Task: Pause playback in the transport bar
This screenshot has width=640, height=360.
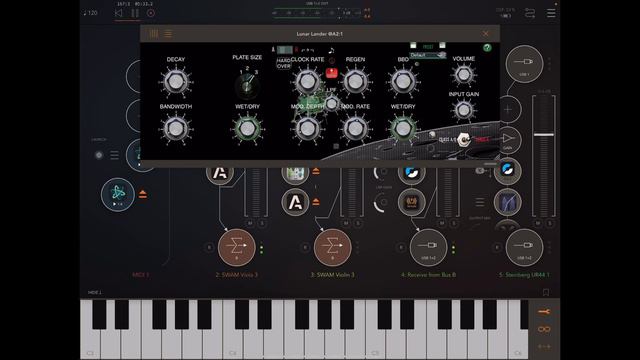Action: click(x=135, y=13)
